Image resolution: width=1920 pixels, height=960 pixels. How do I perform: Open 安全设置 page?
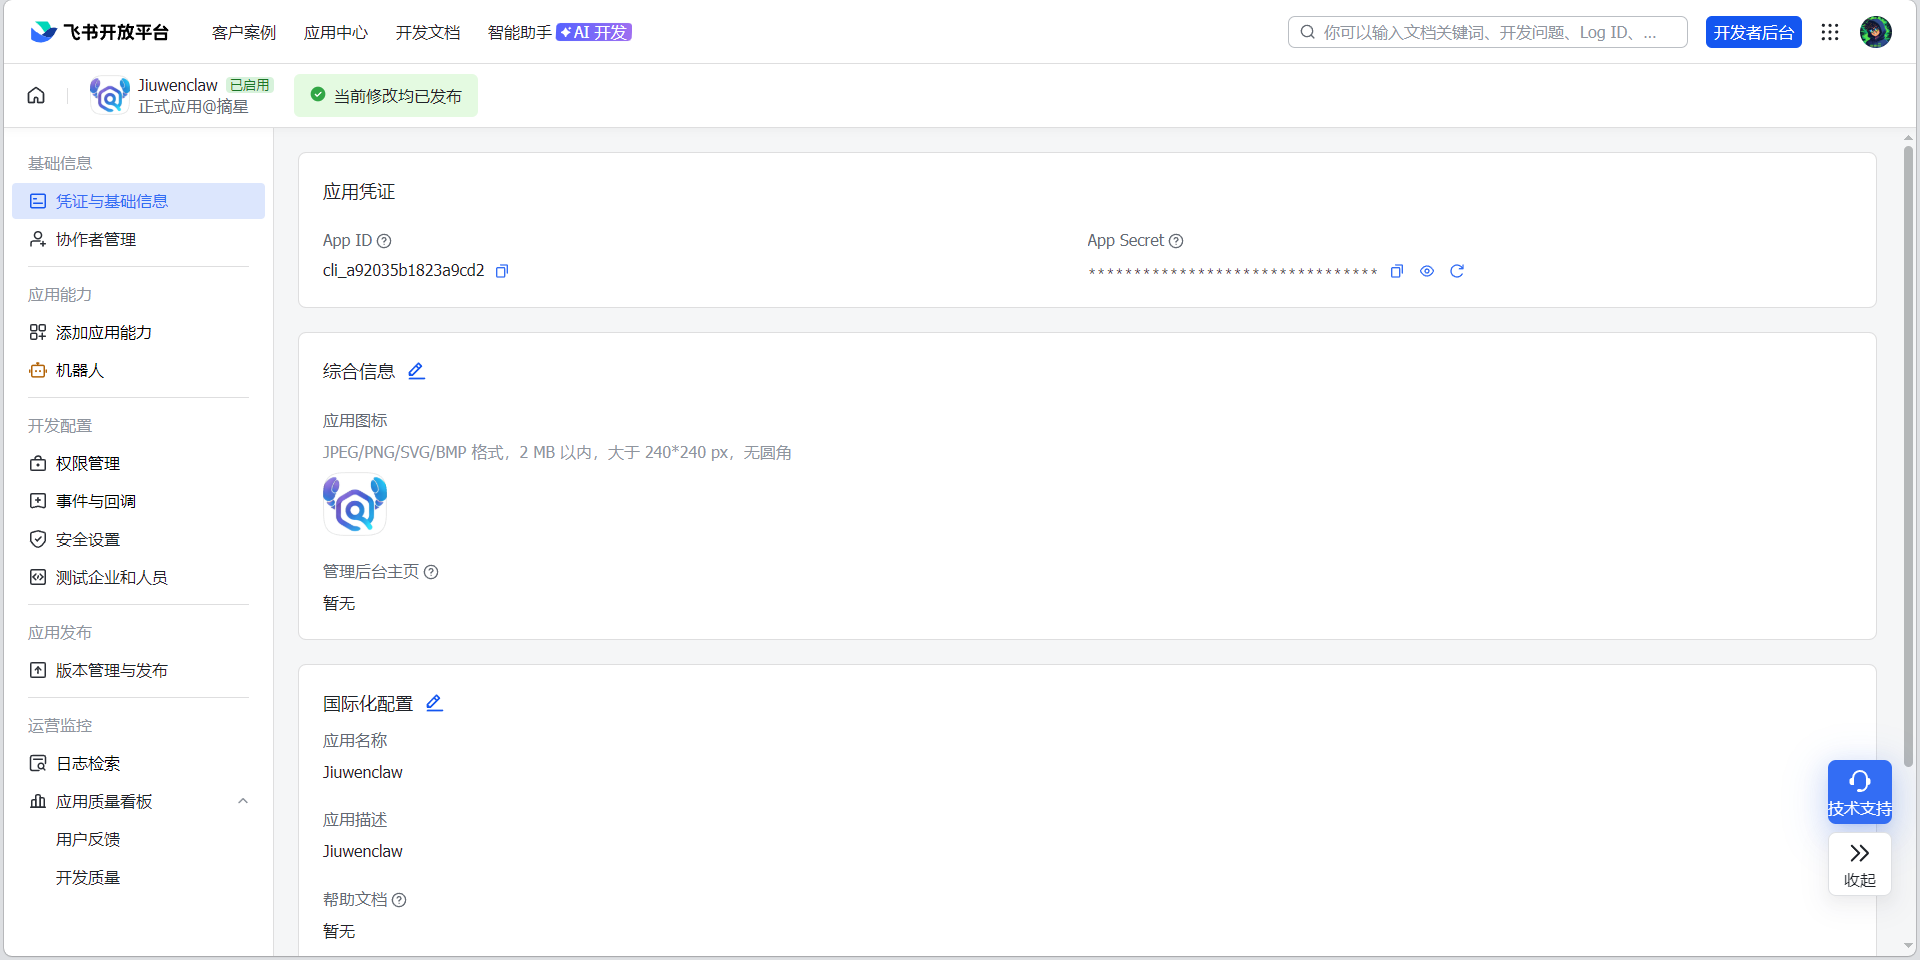(x=138, y=539)
